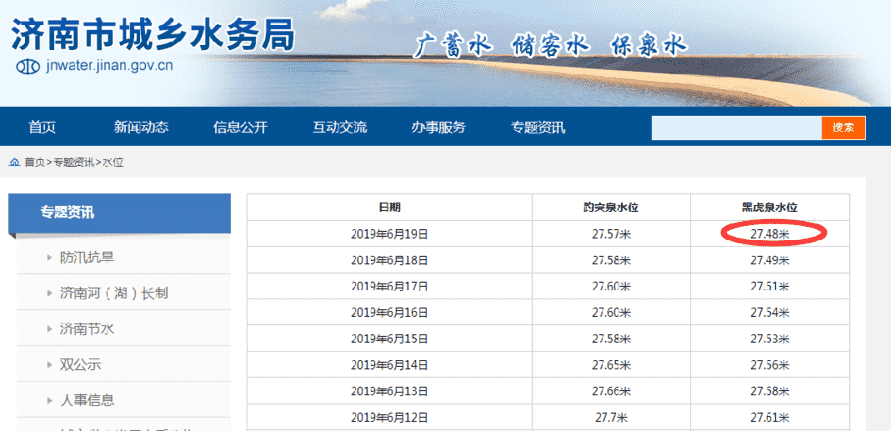Viewport: 891px width, 431px height.
Task: Click the circled 27.48米 water level value
Action: coord(770,234)
